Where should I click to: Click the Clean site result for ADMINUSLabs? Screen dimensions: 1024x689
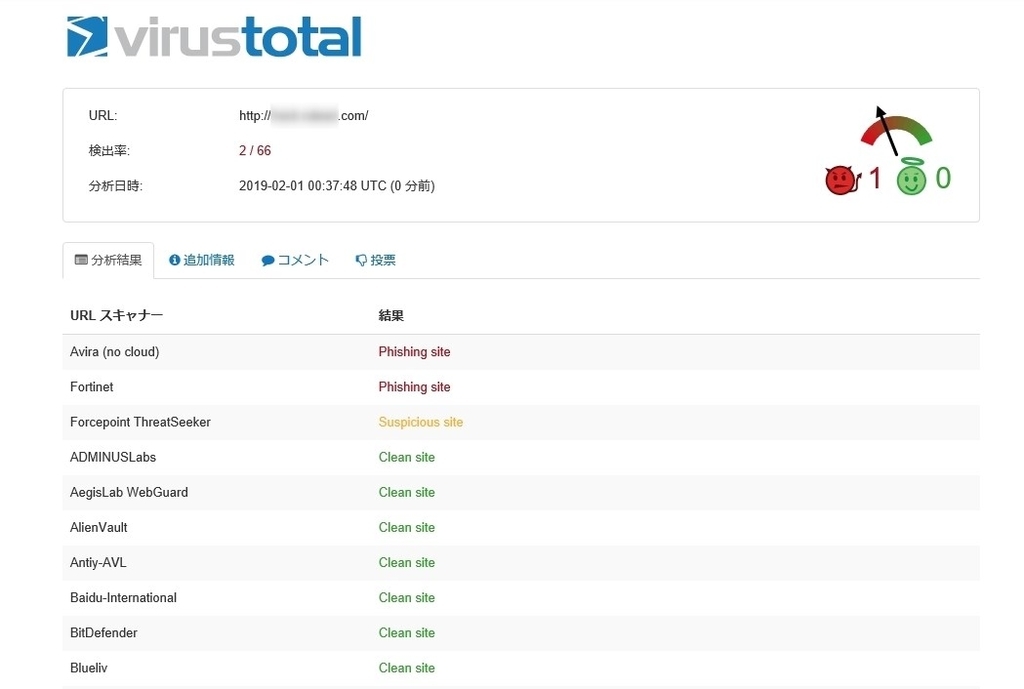407,458
